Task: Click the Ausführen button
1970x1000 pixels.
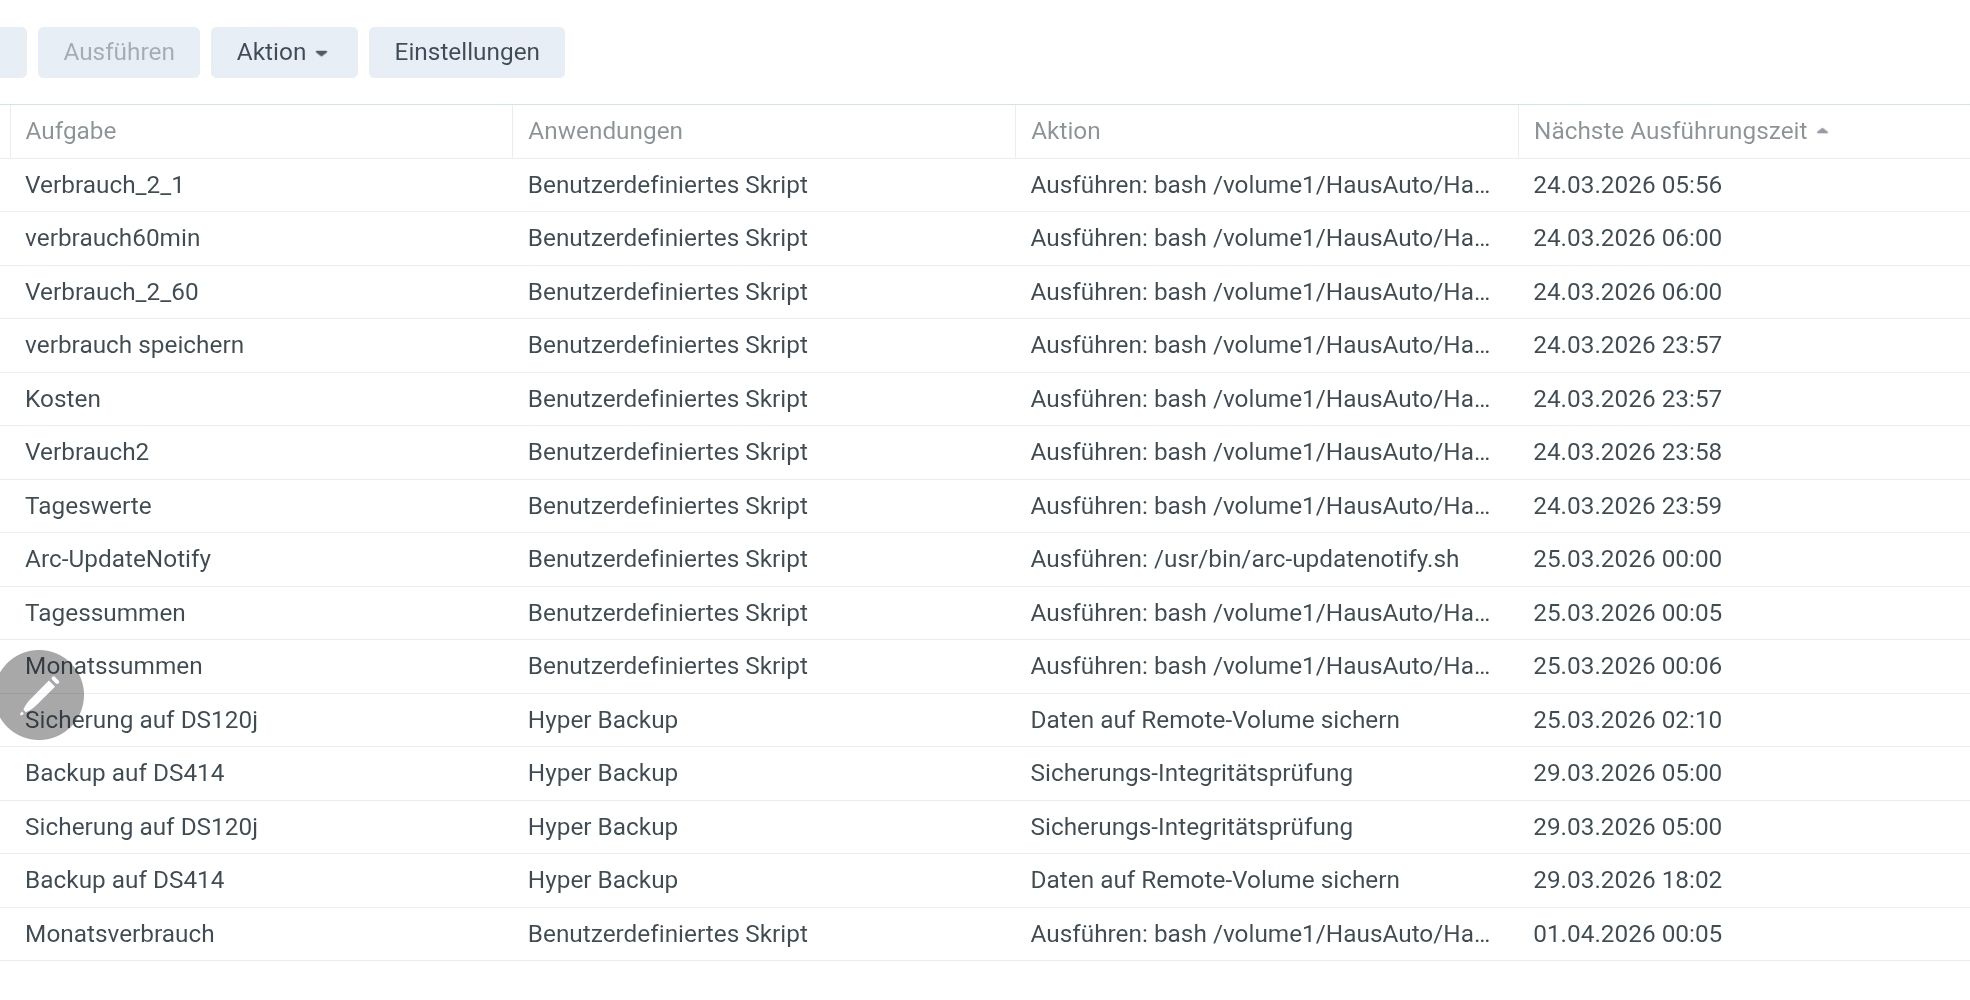Action: (x=119, y=52)
